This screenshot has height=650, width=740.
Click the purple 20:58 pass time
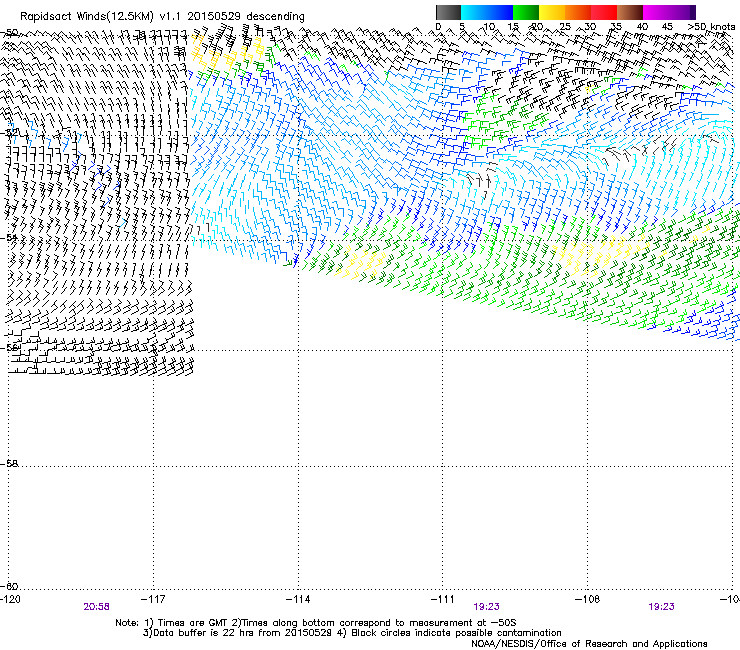tap(96, 607)
